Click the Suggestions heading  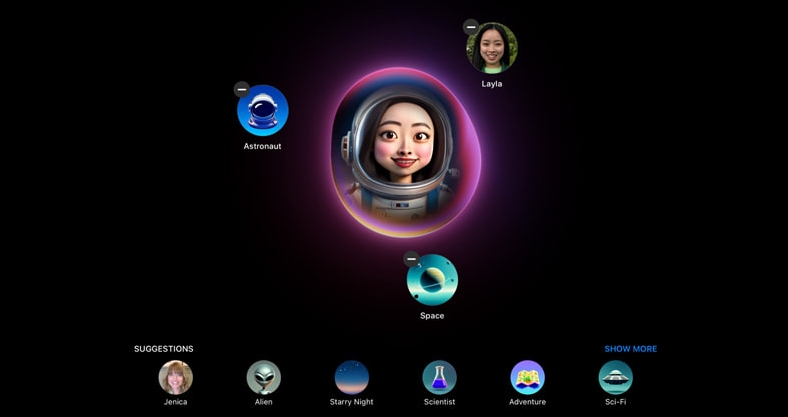164,349
